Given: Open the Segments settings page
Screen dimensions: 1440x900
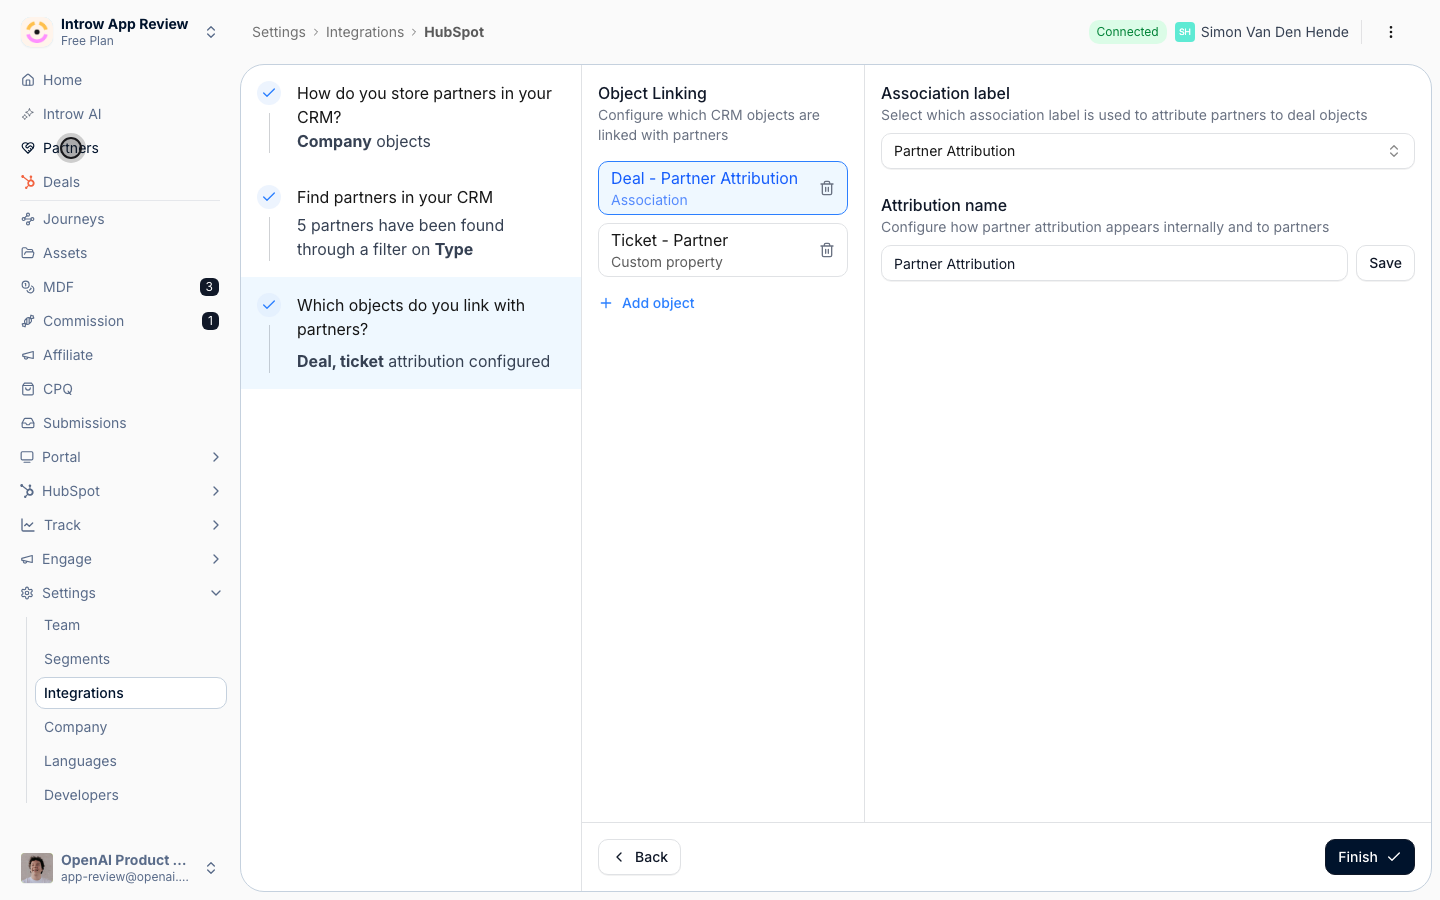Looking at the screenshot, I should 130,659.
